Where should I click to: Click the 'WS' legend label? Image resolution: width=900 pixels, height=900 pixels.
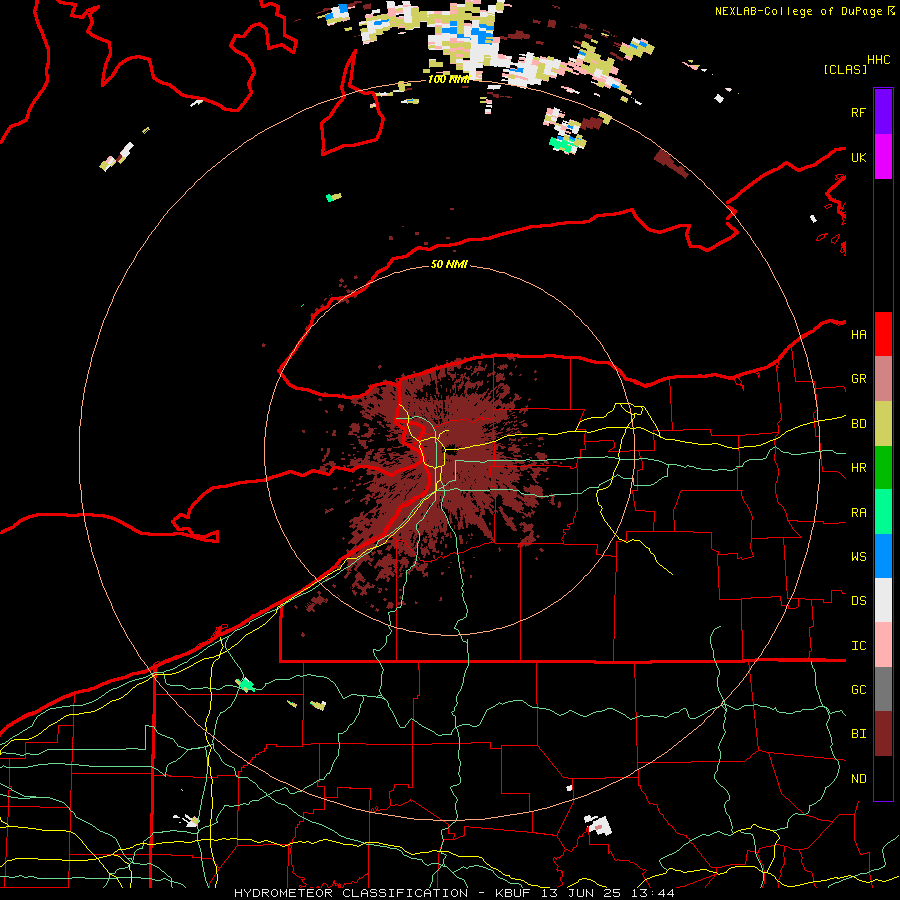tap(858, 557)
